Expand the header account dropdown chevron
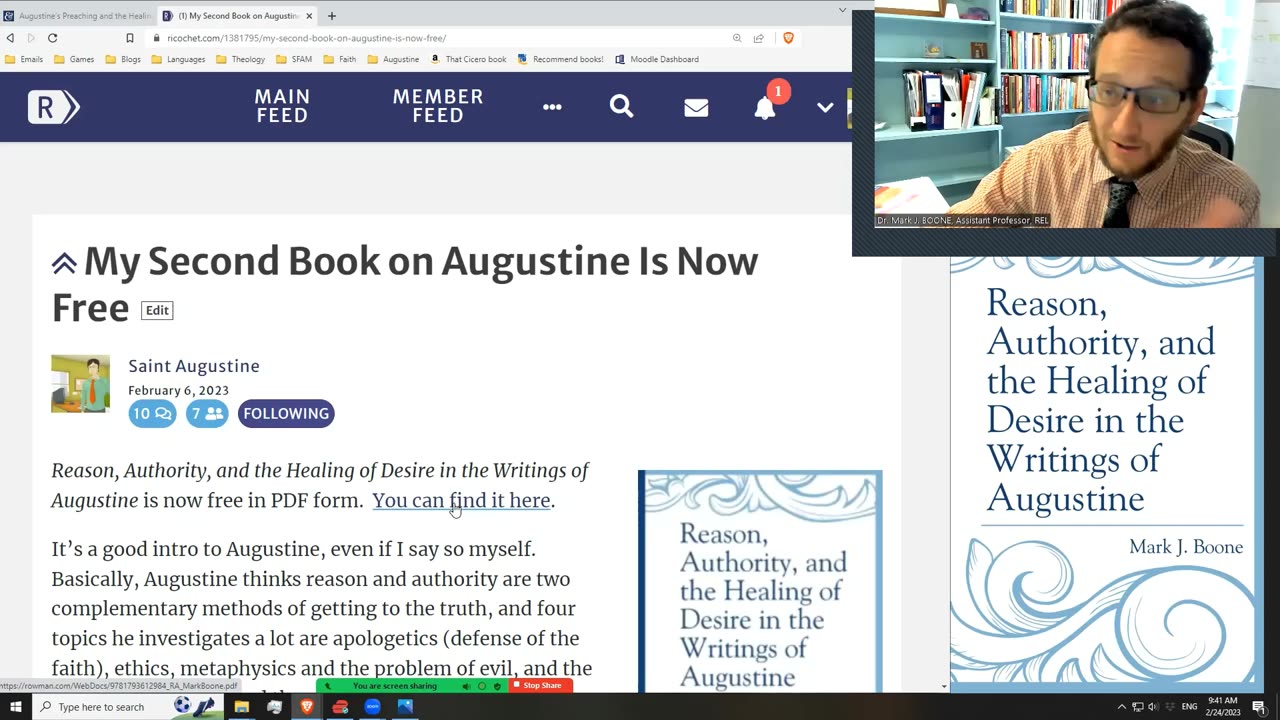The width and height of the screenshot is (1280, 720). pos(825,107)
